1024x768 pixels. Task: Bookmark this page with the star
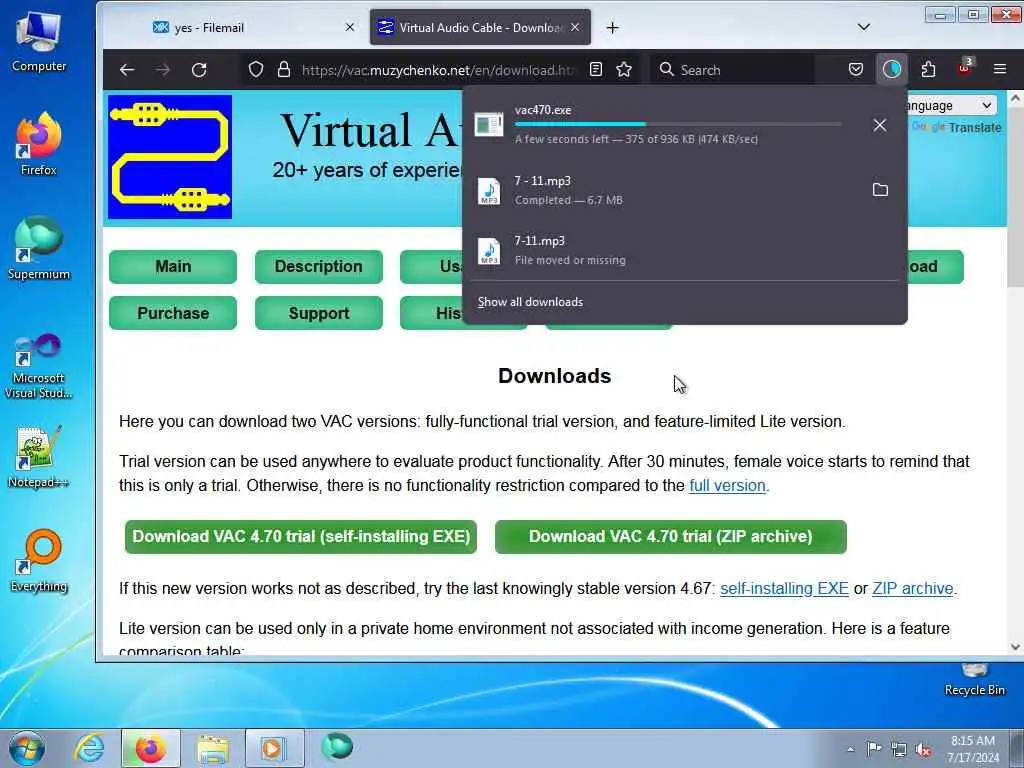(x=624, y=69)
